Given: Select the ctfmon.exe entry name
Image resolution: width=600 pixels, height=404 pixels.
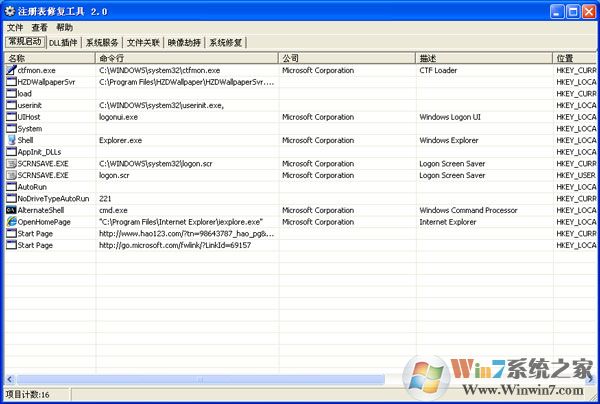Looking at the screenshot, I should click(36, 70).
